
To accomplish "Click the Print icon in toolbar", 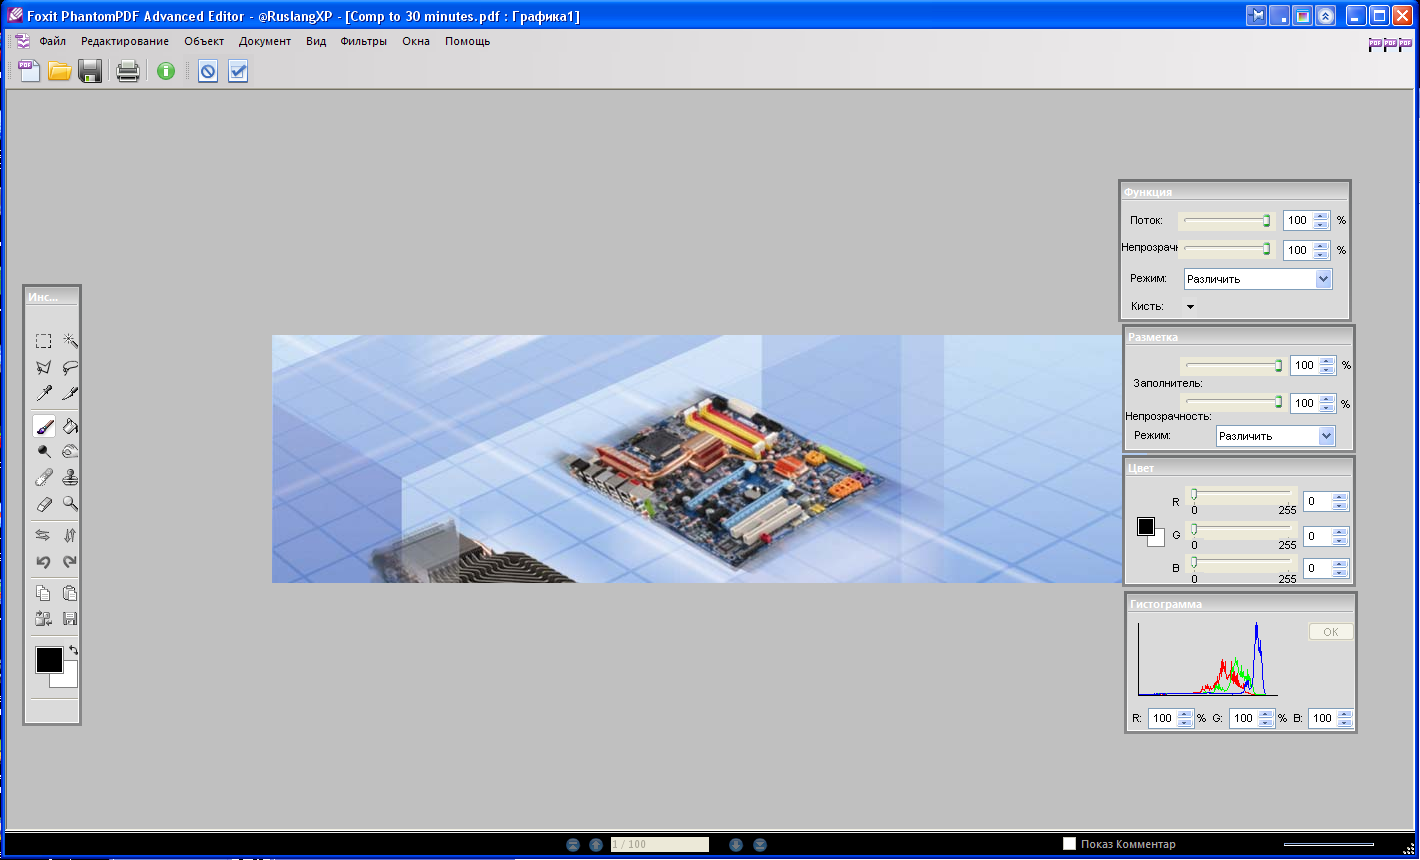I will coord(128,71).
